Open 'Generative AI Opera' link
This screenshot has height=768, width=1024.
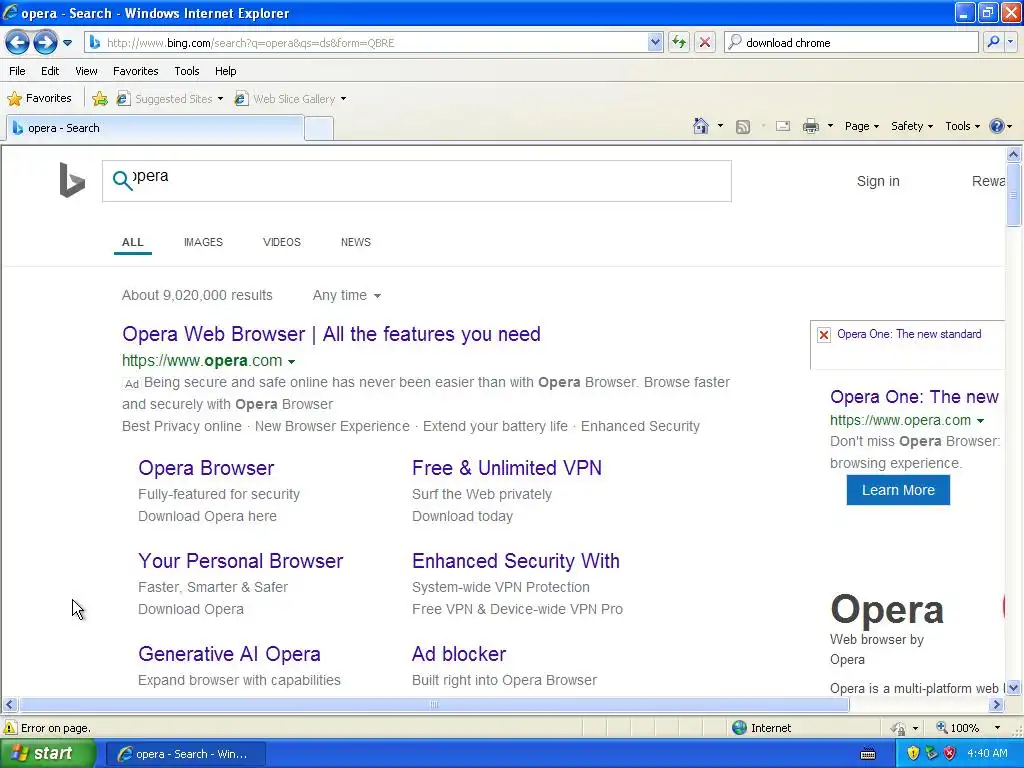pos(229,654)
